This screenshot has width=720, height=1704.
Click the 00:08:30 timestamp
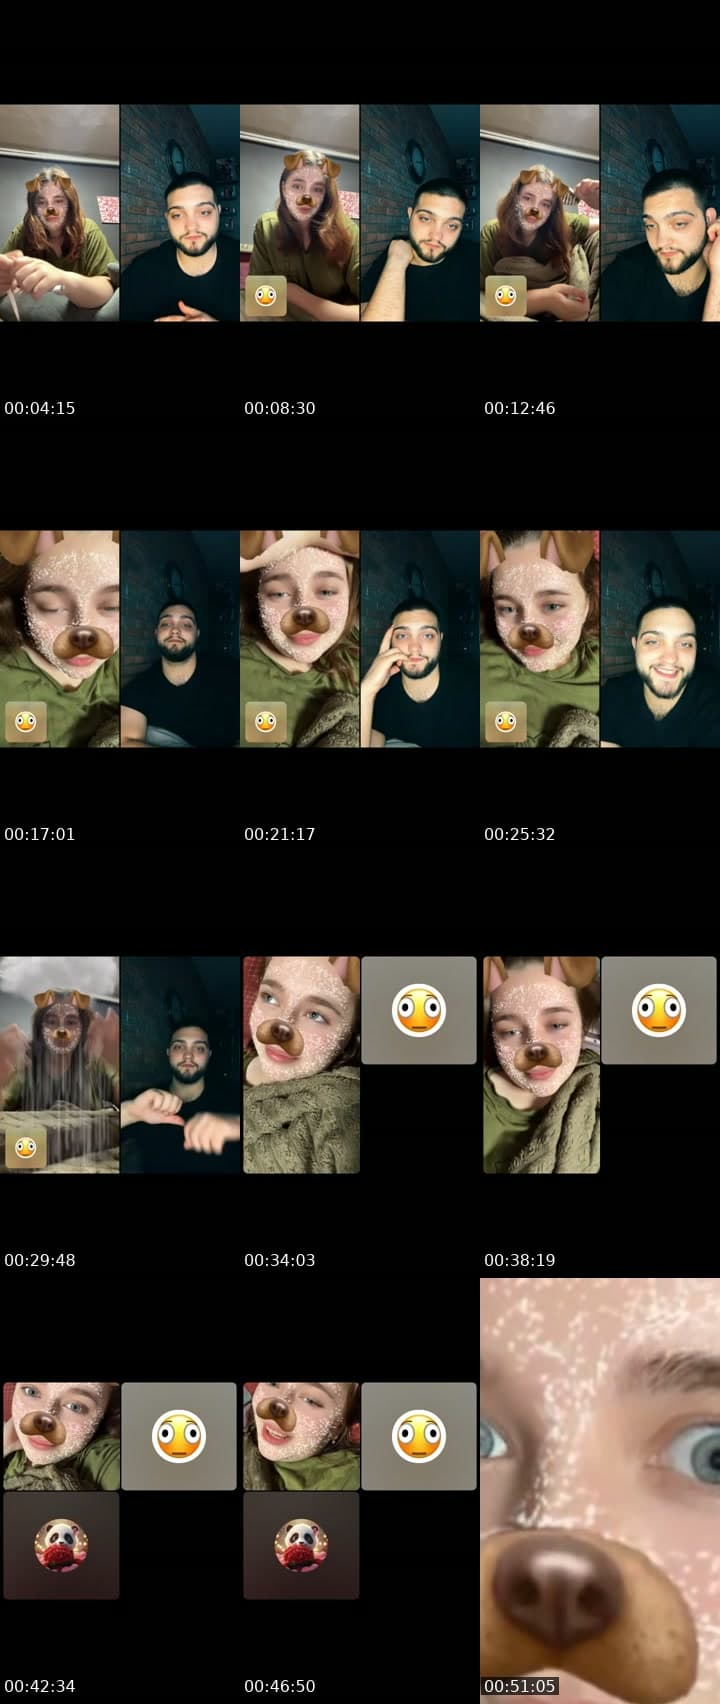click(280, 408)
